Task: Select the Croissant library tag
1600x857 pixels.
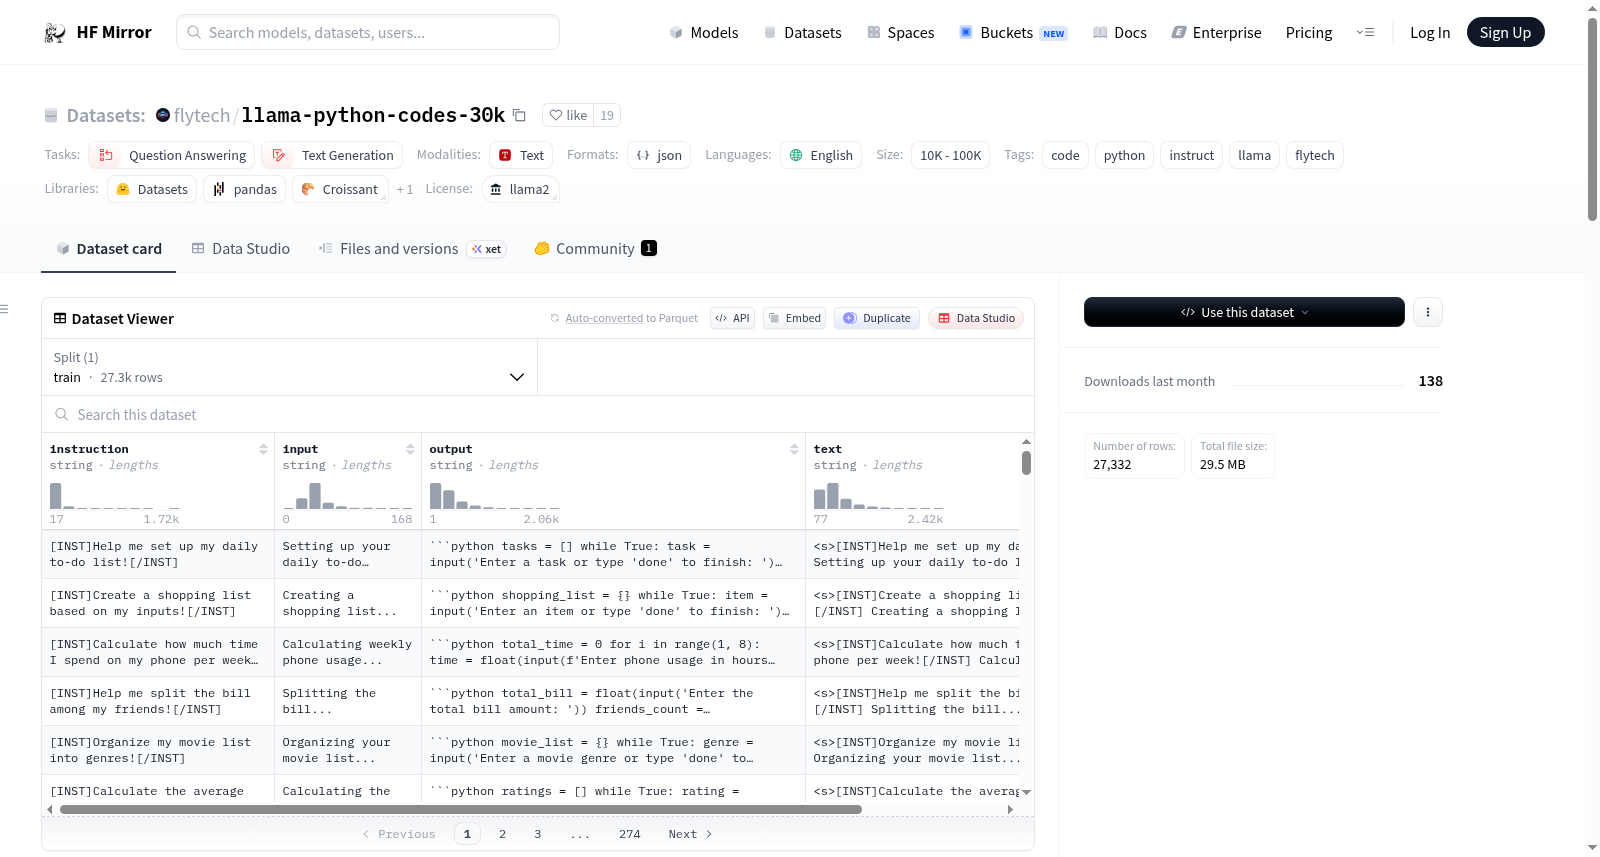Action: coord(339,189)
